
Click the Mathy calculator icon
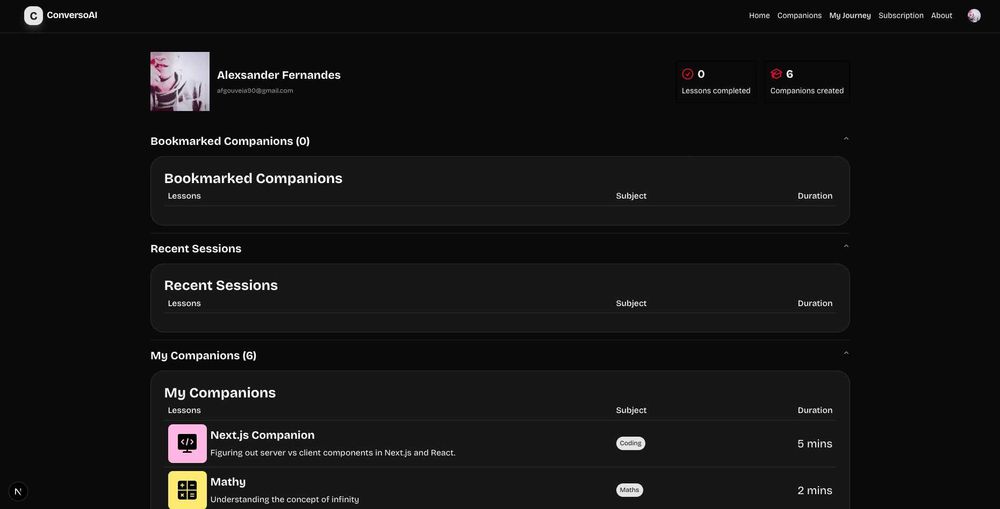[x=187, y=490]
